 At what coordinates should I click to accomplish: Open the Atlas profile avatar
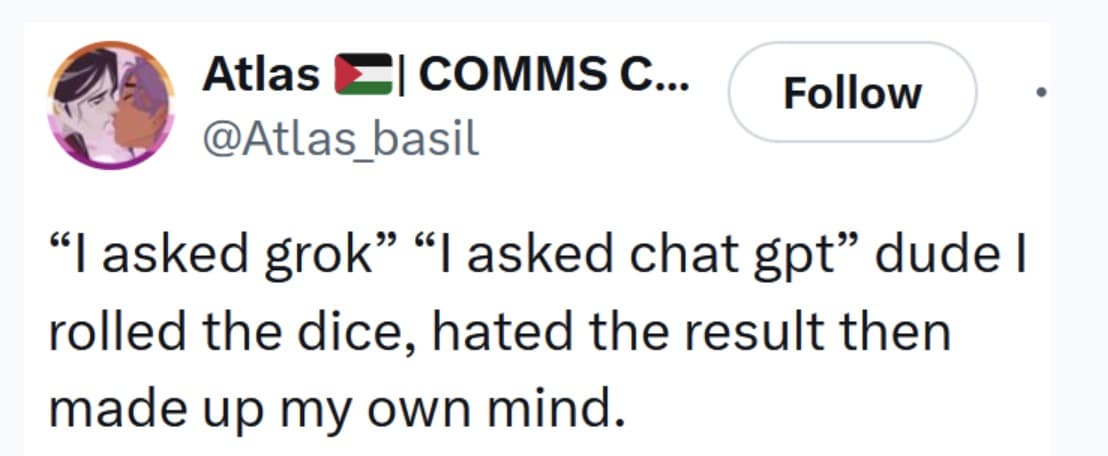(111, 105)
